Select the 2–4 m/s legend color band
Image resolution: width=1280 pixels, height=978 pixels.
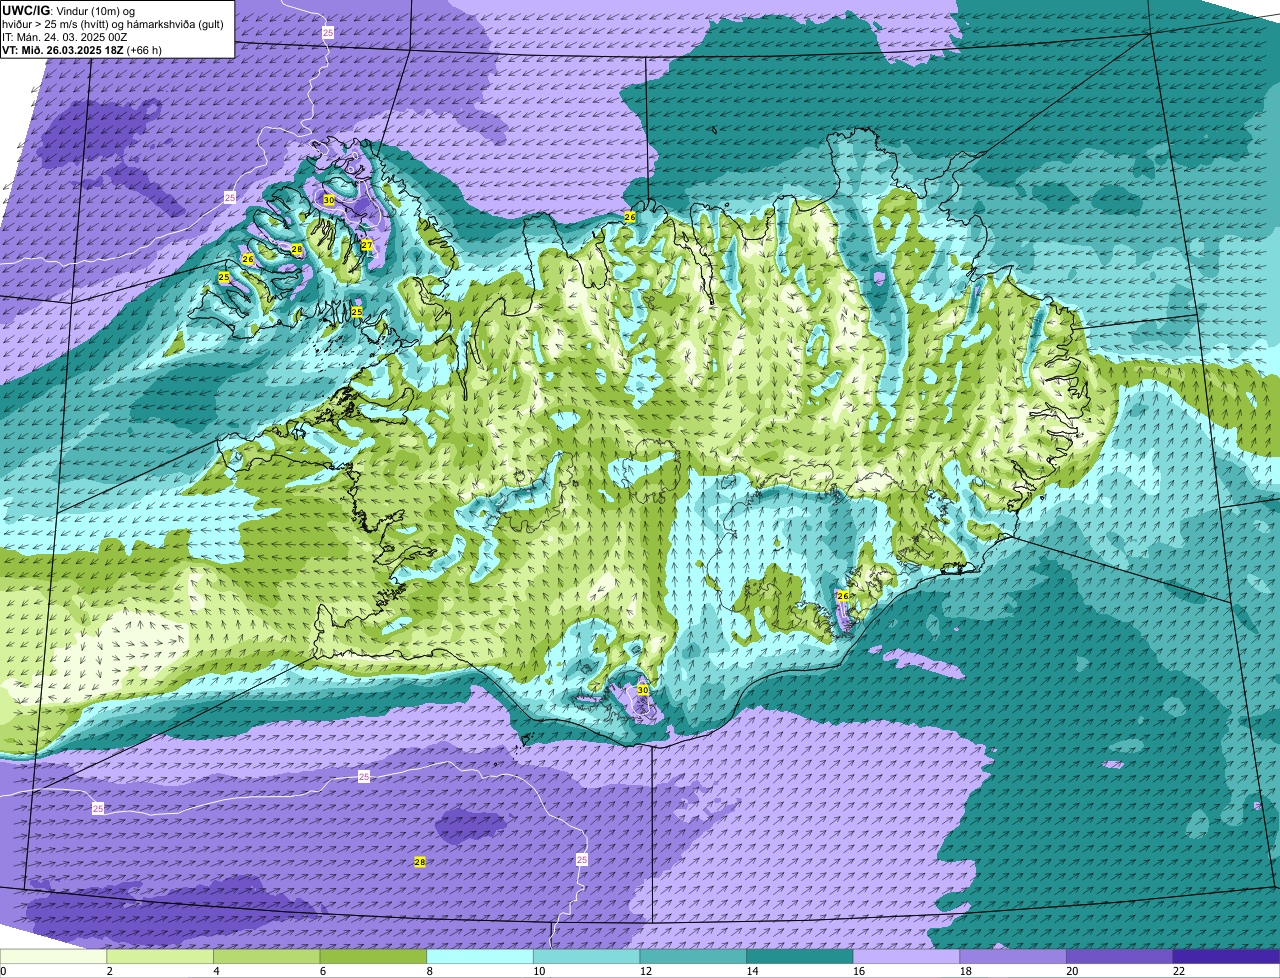tap(160, 956)
